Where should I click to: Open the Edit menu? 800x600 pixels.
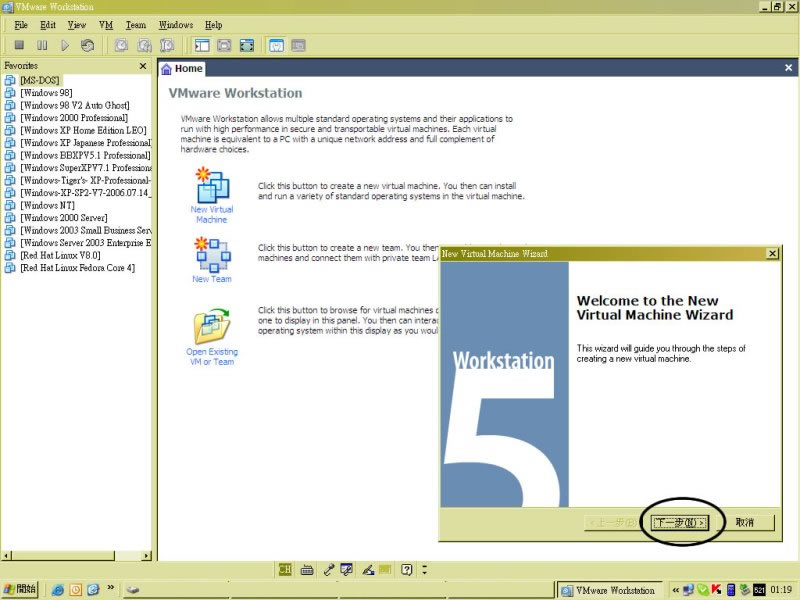[x=48, y=25]
